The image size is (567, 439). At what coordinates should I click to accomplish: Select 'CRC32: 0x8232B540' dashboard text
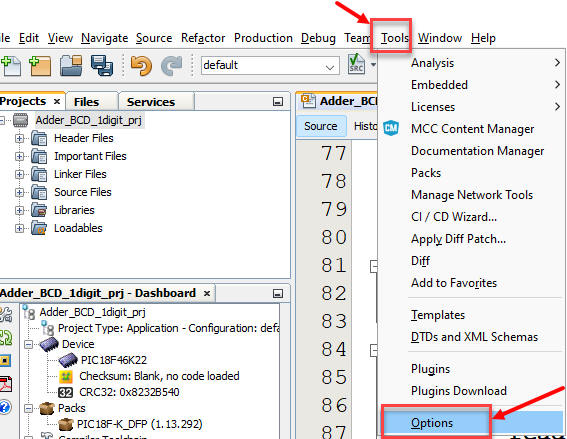(x=129, y=392)
